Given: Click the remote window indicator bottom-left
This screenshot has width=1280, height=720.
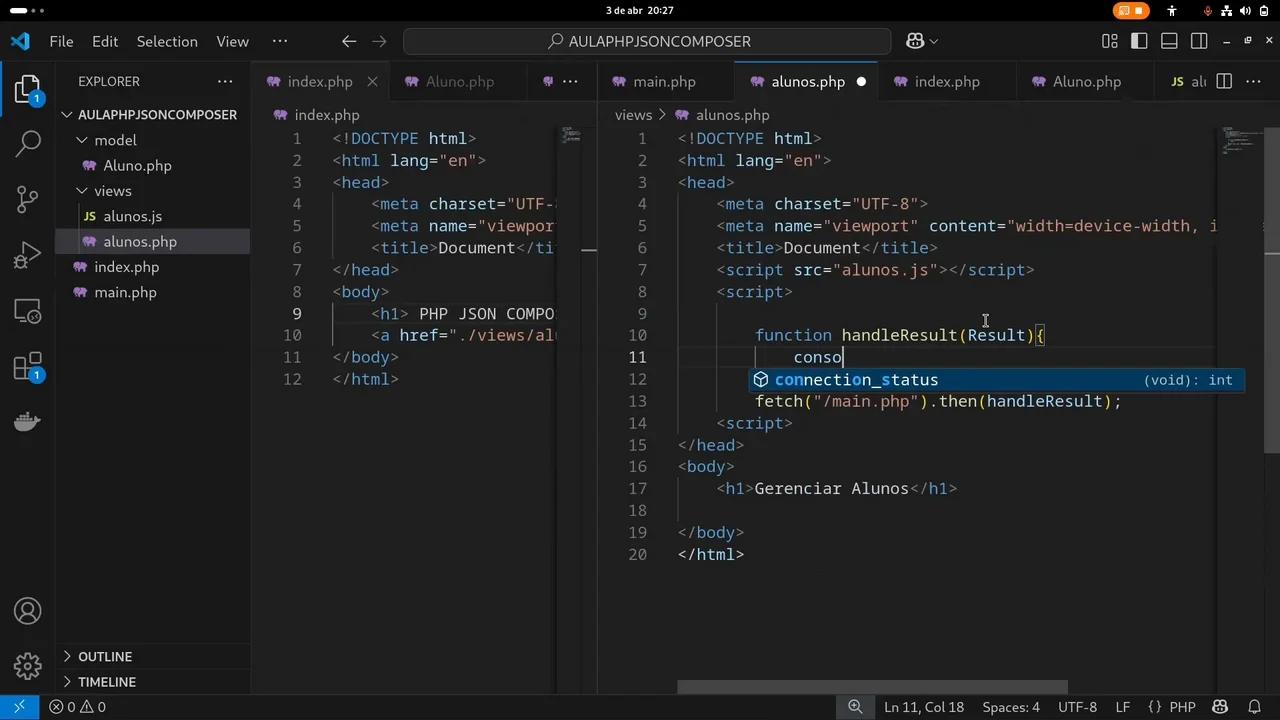Looking at the screenshot, I should click(x=17, y=707).
